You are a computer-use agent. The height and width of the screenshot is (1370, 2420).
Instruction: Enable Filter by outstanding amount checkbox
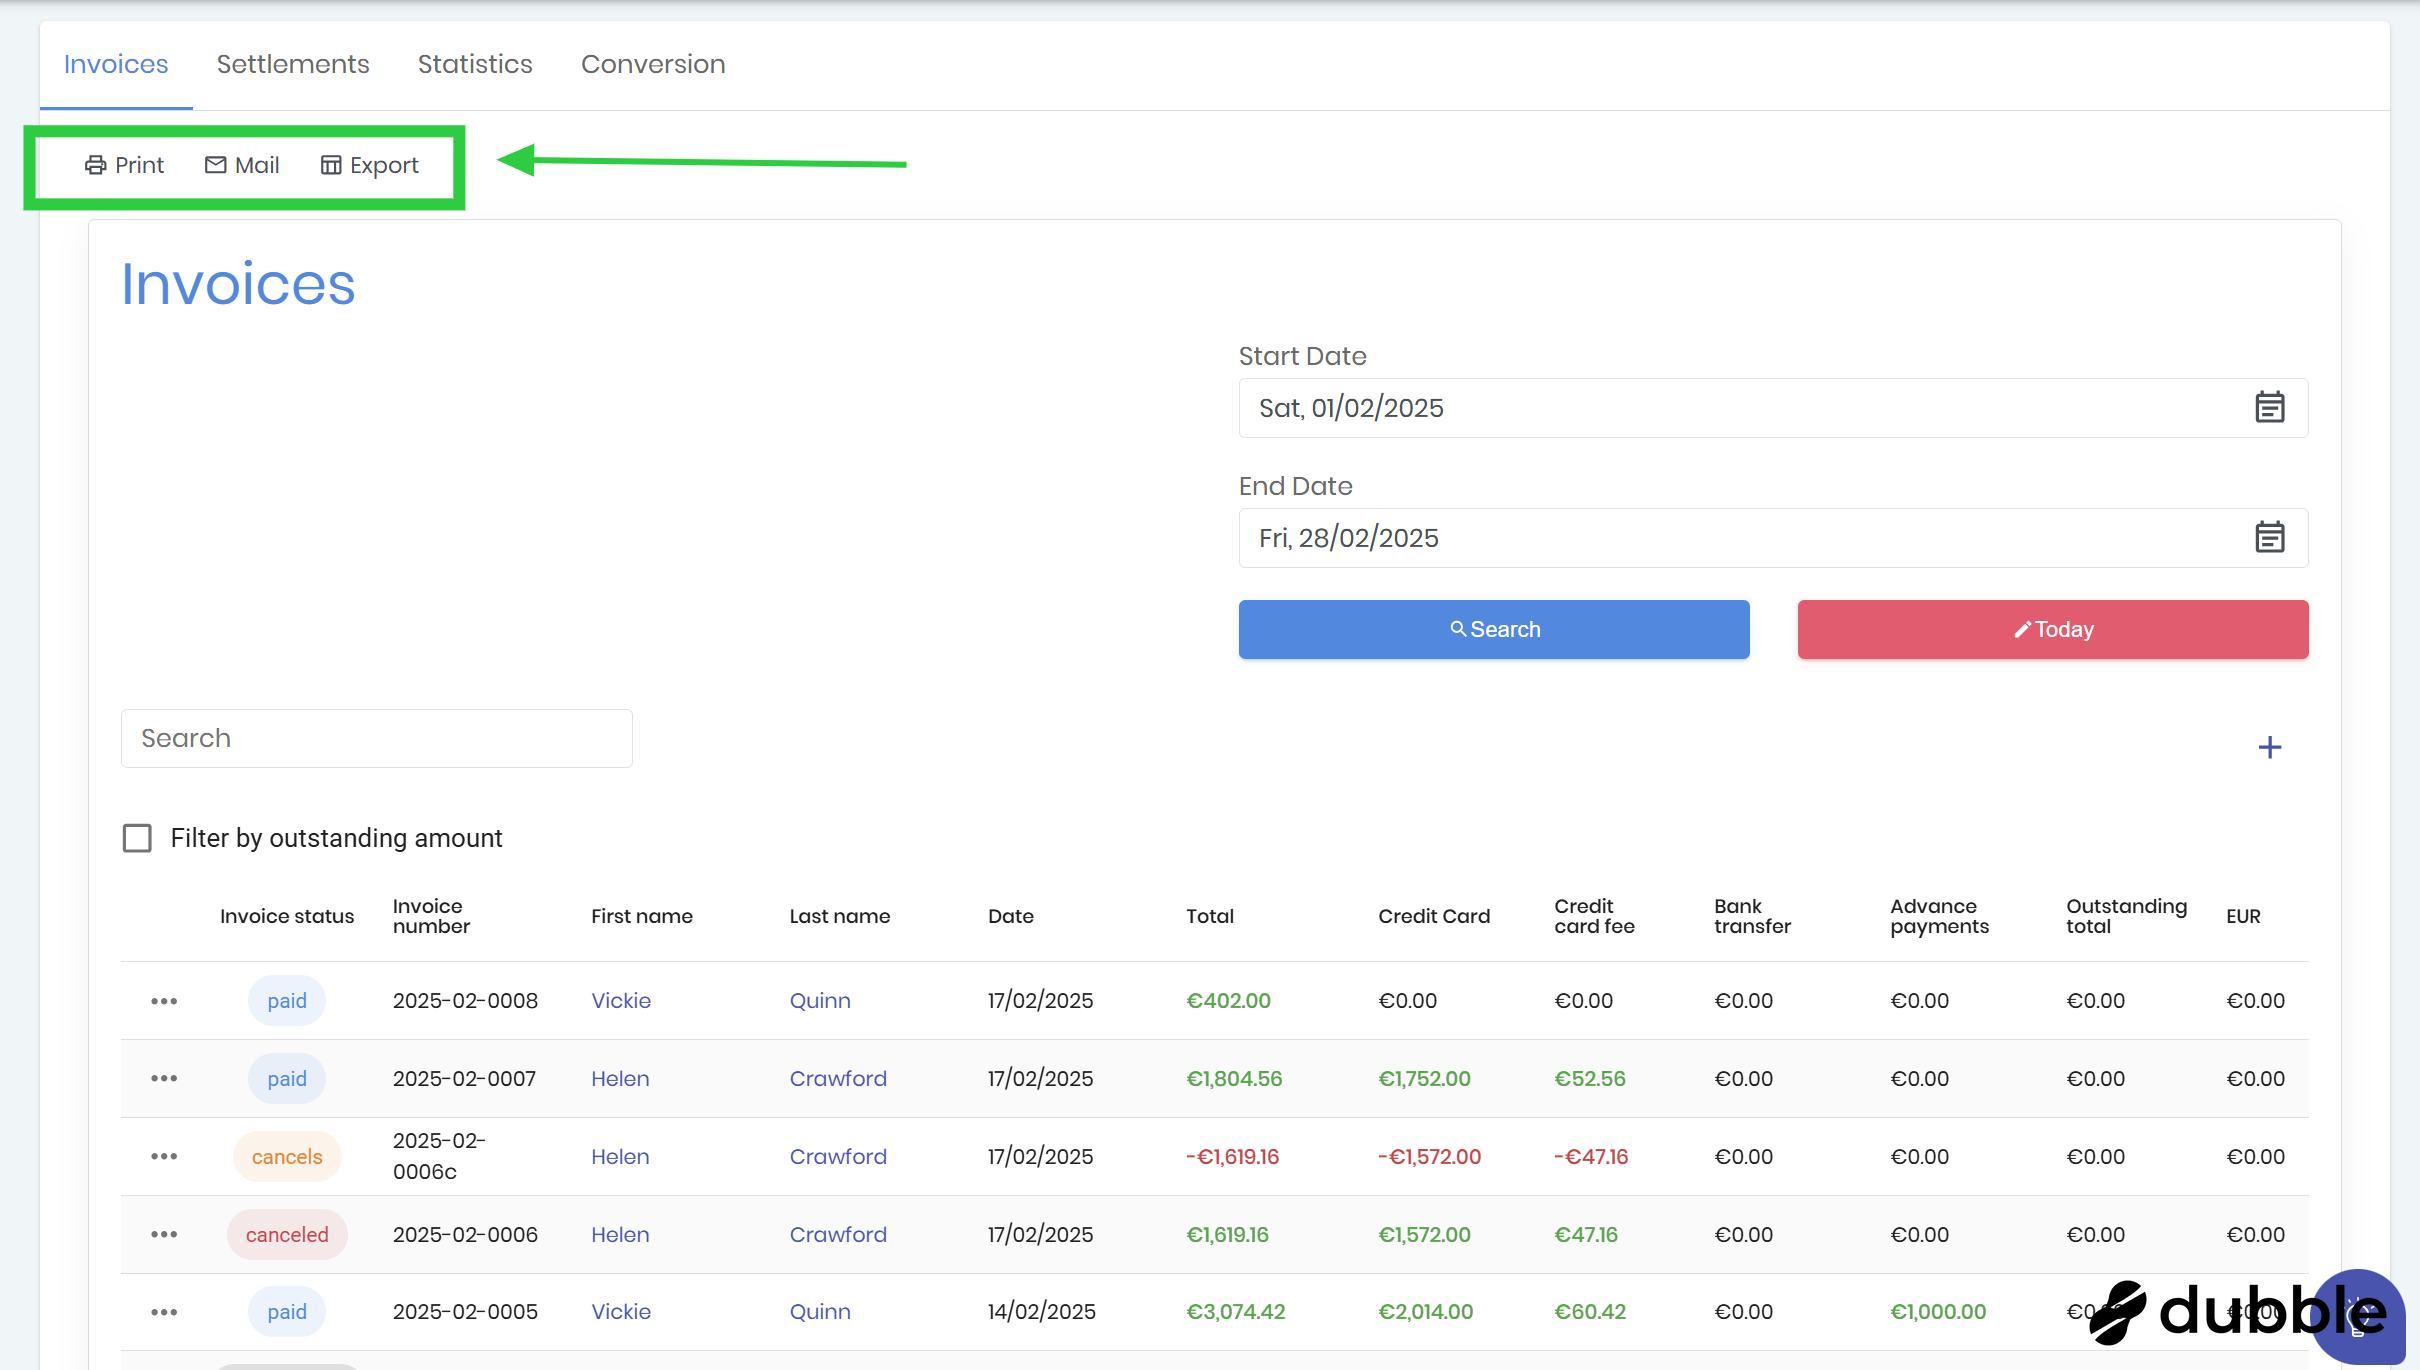click(137, 838)
